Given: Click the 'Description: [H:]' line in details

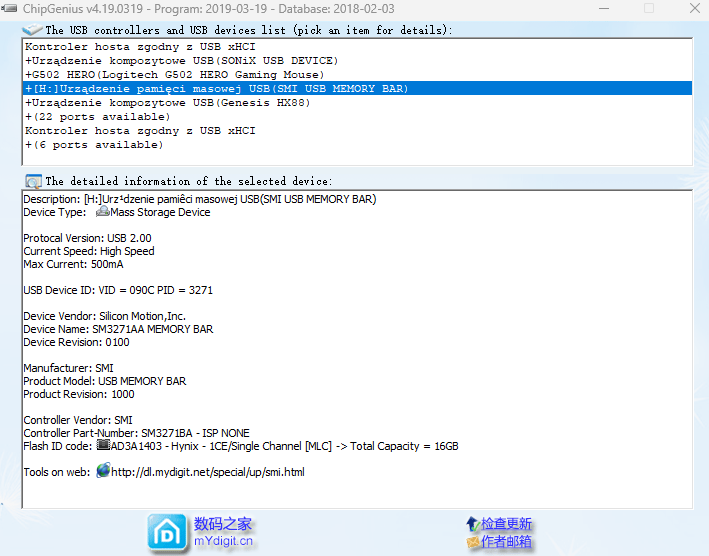Looking at the screenshot, I should [x=200, y=199].
